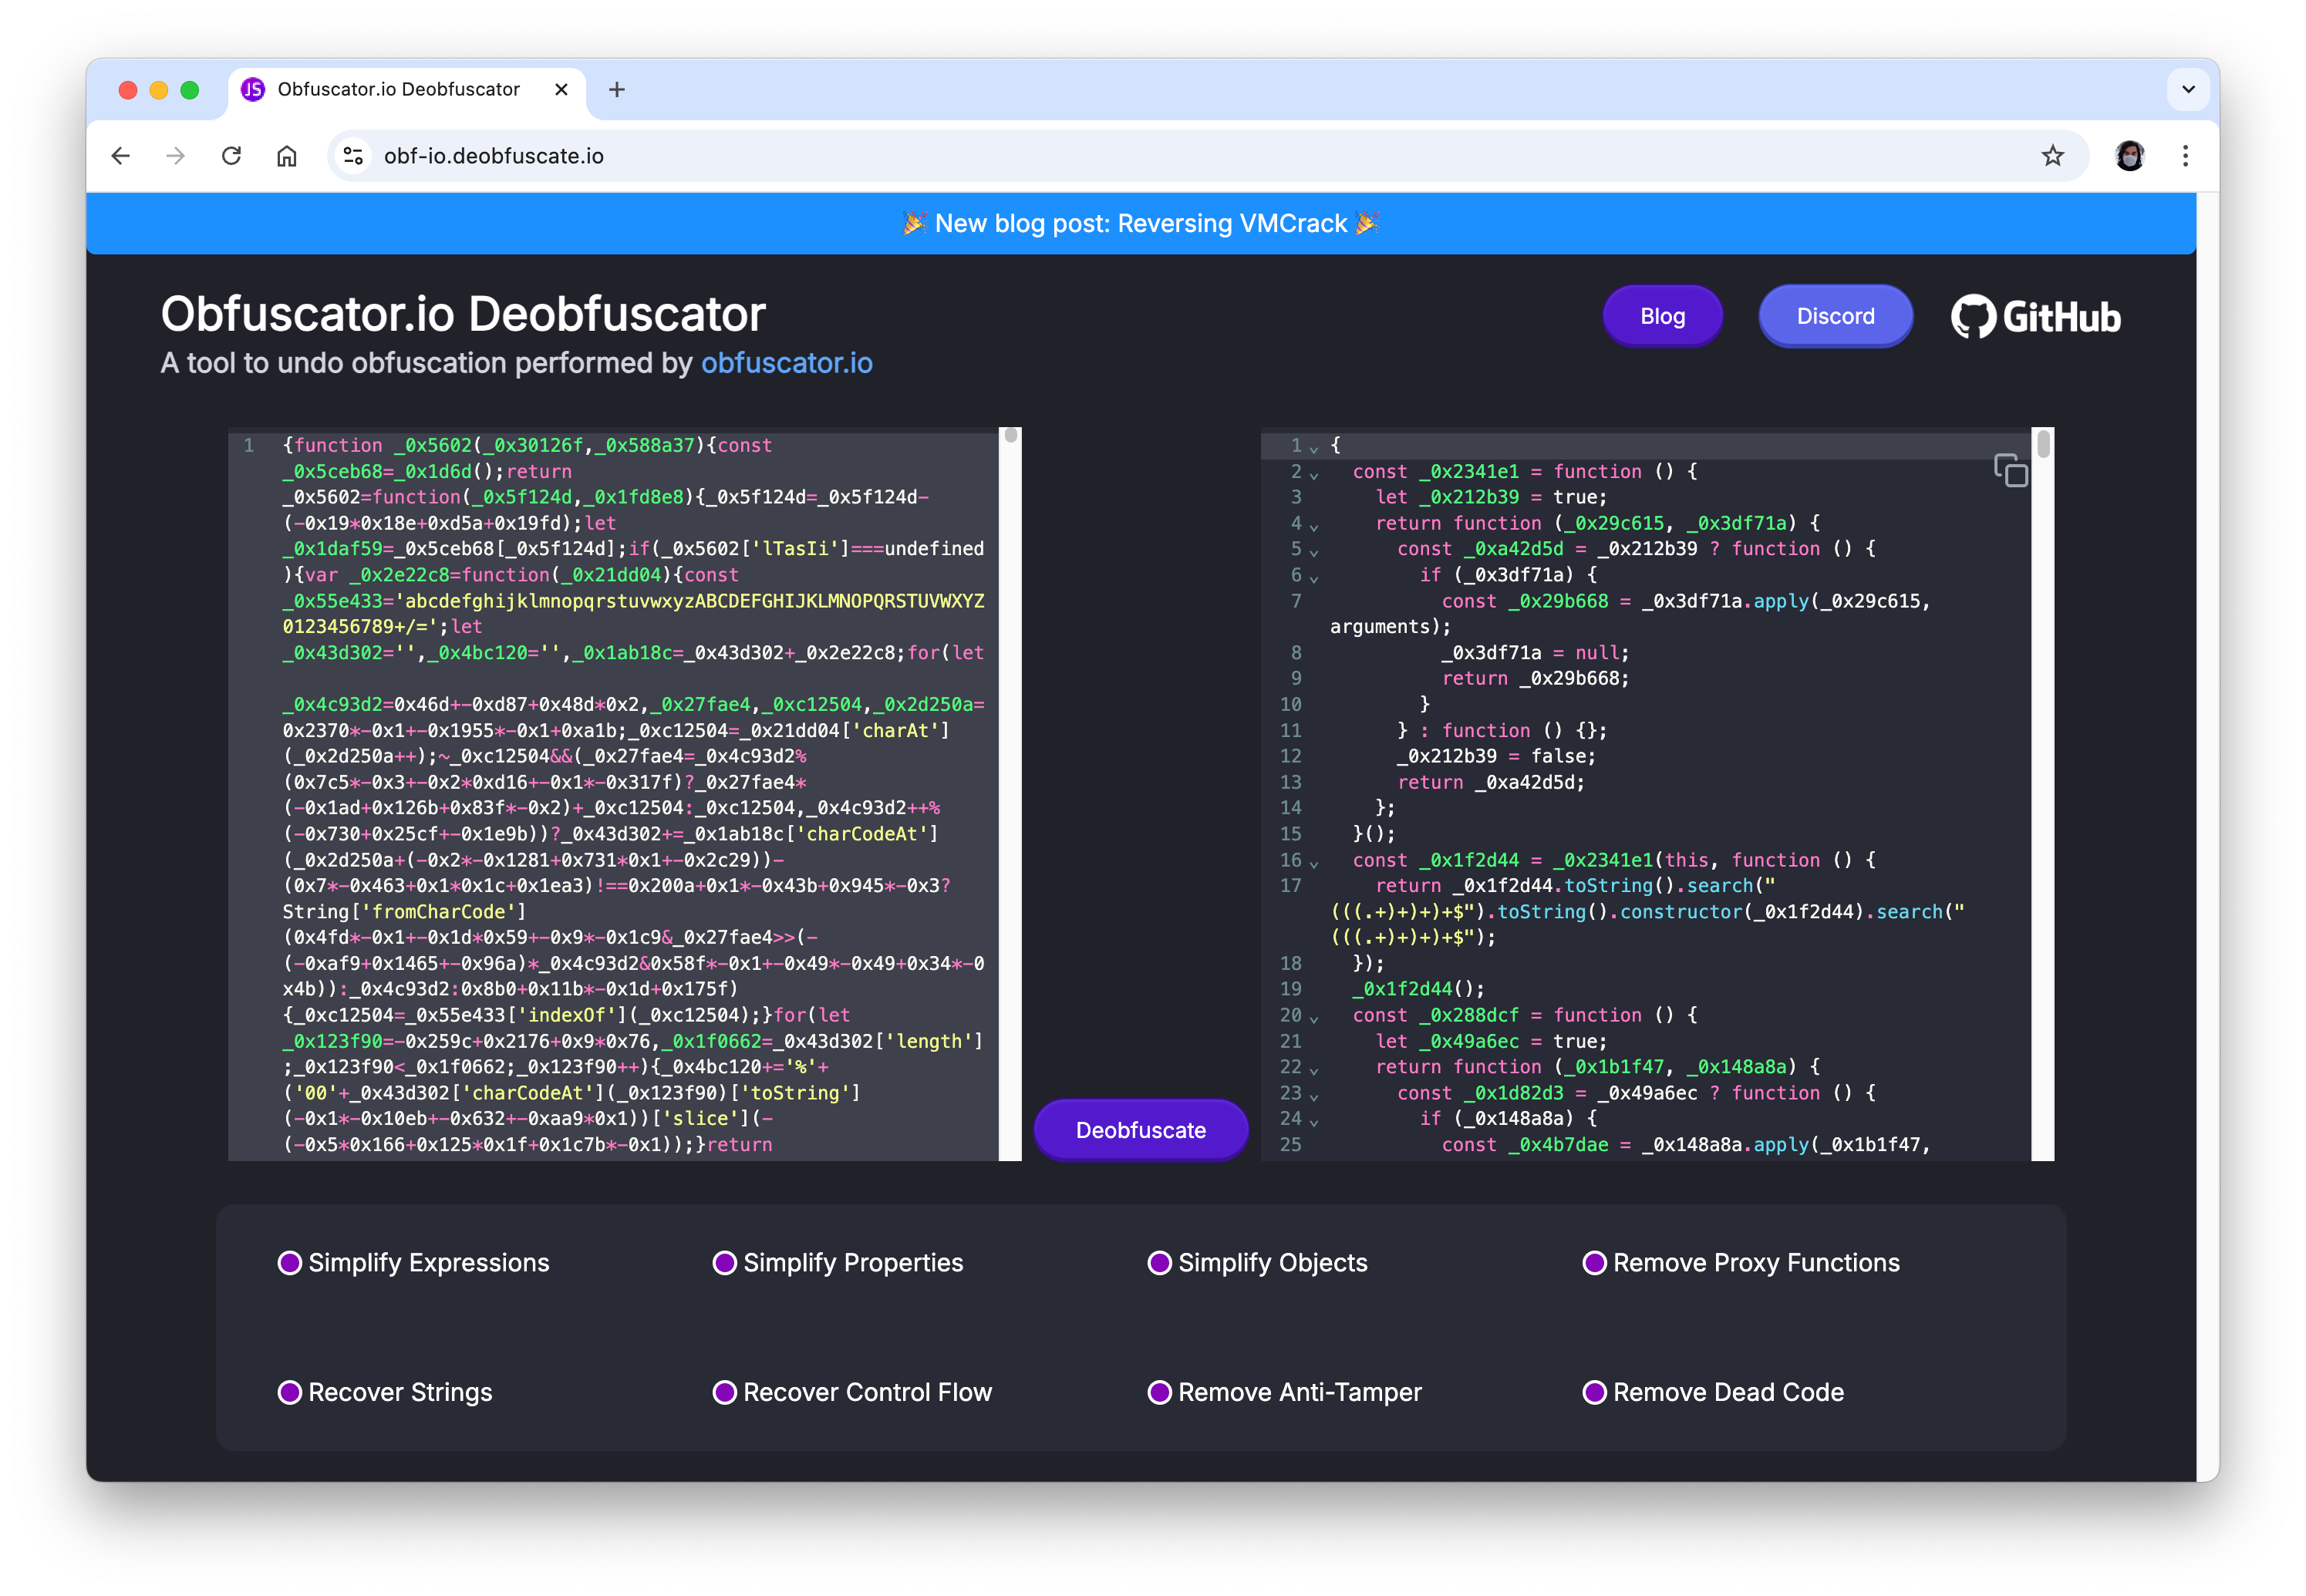Click the JS favicon on the tab
Viewport: 2306px width, 1596px height.
[253, 90]
